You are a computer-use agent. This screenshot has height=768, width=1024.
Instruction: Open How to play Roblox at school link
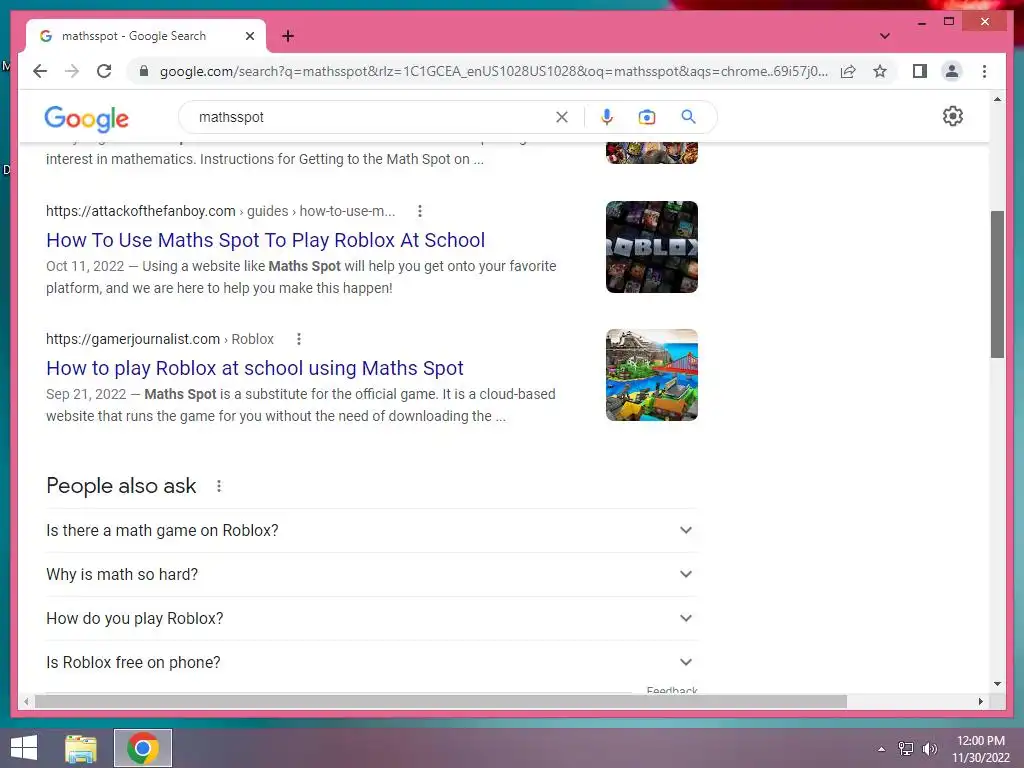click(255, 368)
